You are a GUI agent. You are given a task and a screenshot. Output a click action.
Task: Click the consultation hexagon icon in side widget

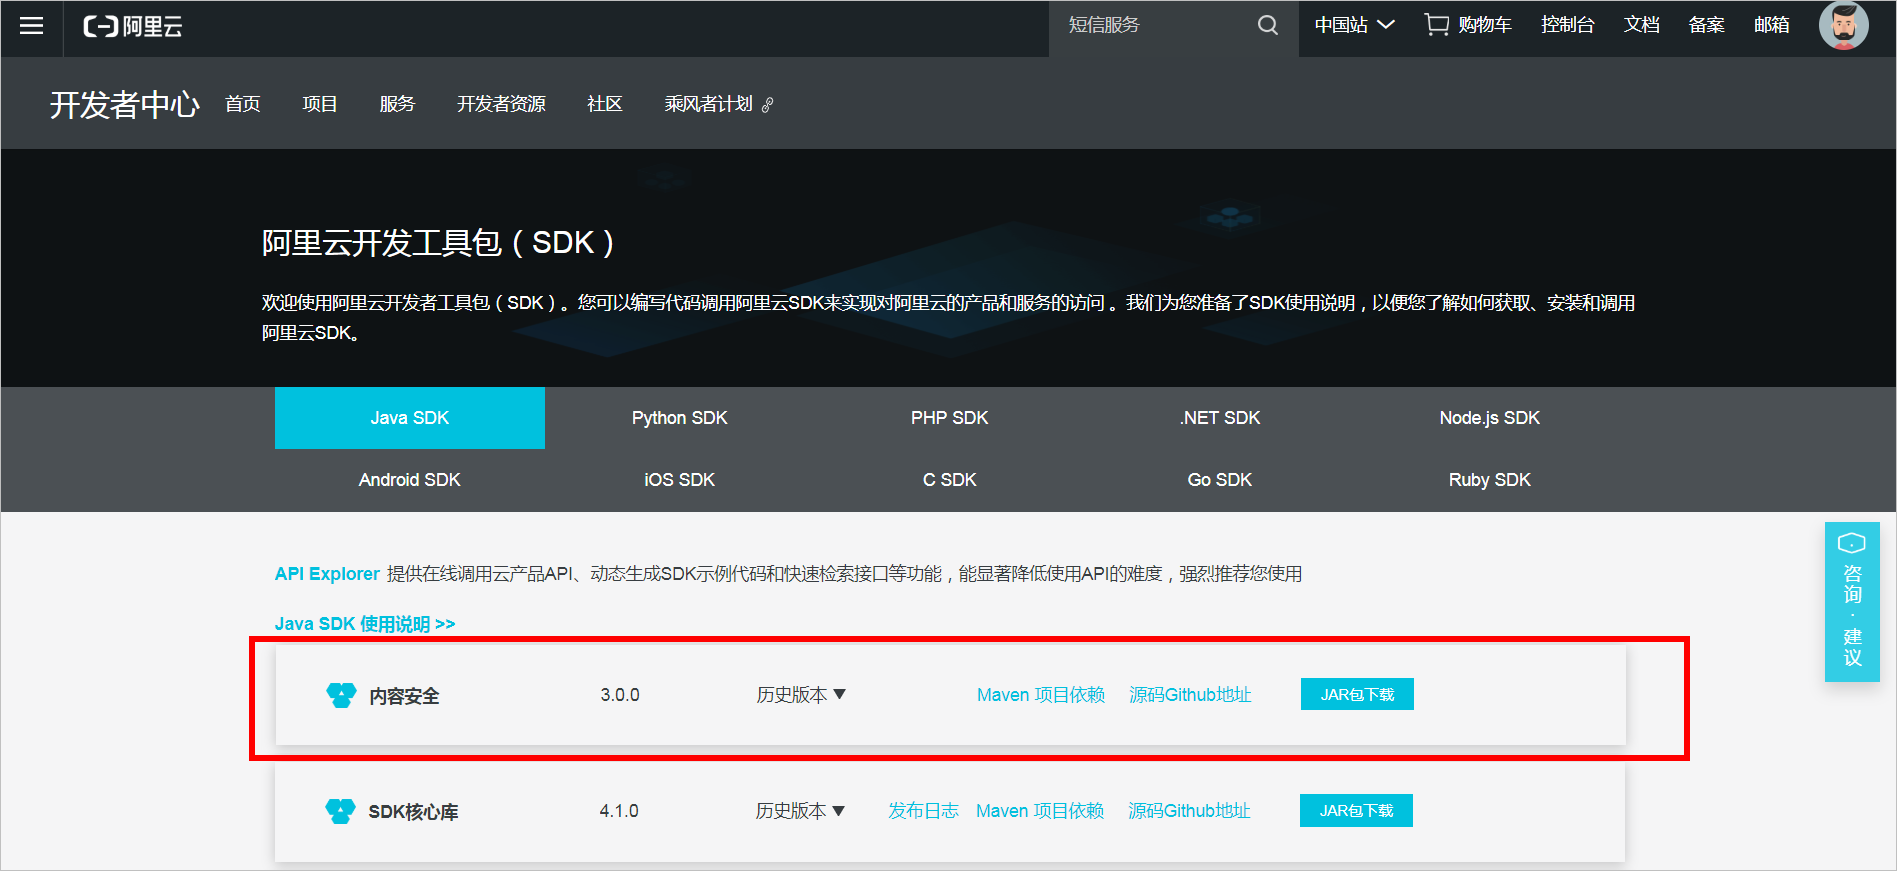click(x=1852, y=543)
